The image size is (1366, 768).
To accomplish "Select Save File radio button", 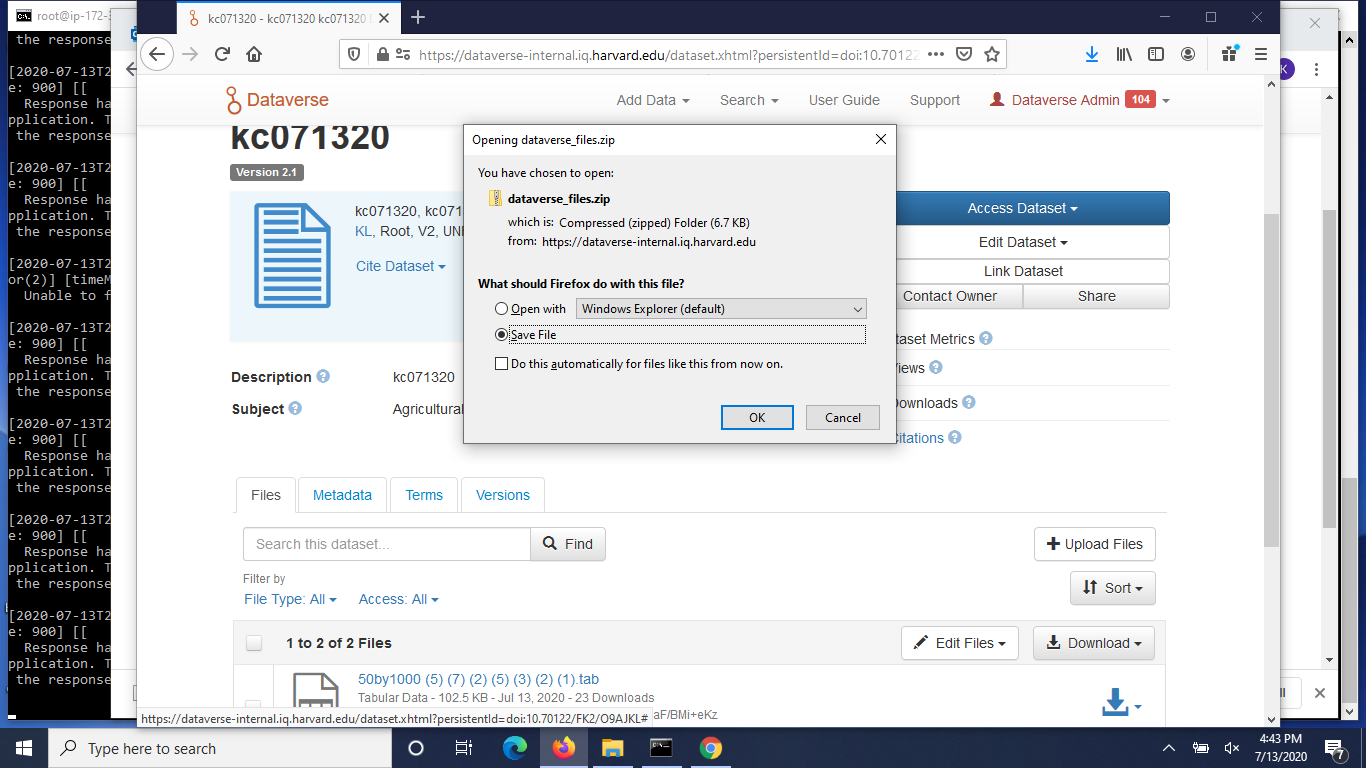I will (x=501, y=335).
